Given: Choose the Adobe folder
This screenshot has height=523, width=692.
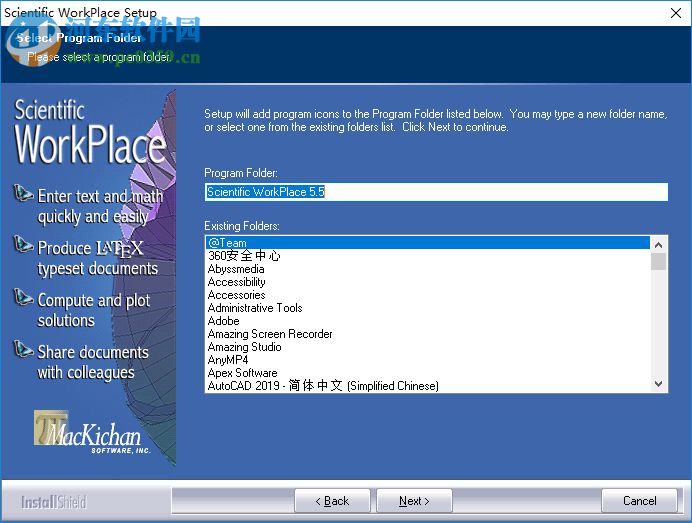Looking at the screenshot, I should (x=427, y=321).
